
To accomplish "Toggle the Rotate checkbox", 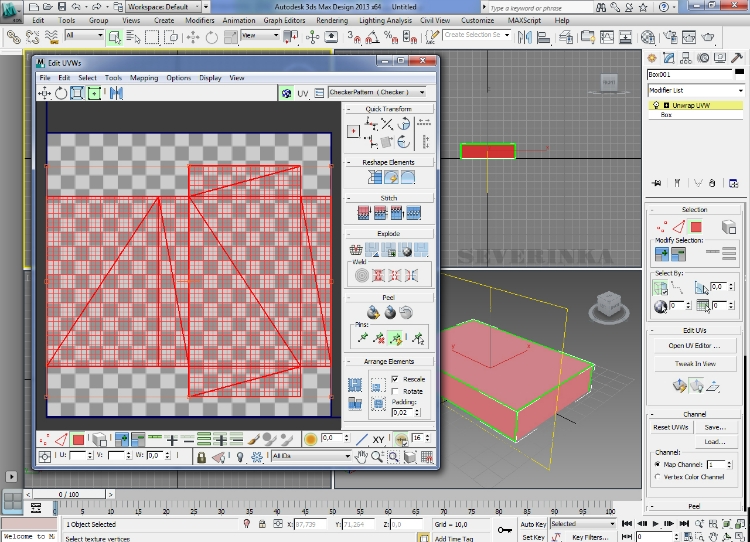I will (x=395, y=391).
